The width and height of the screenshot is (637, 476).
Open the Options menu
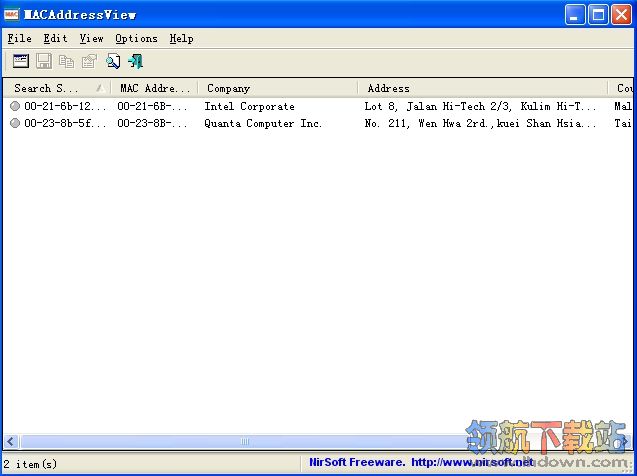click(136, 39)
